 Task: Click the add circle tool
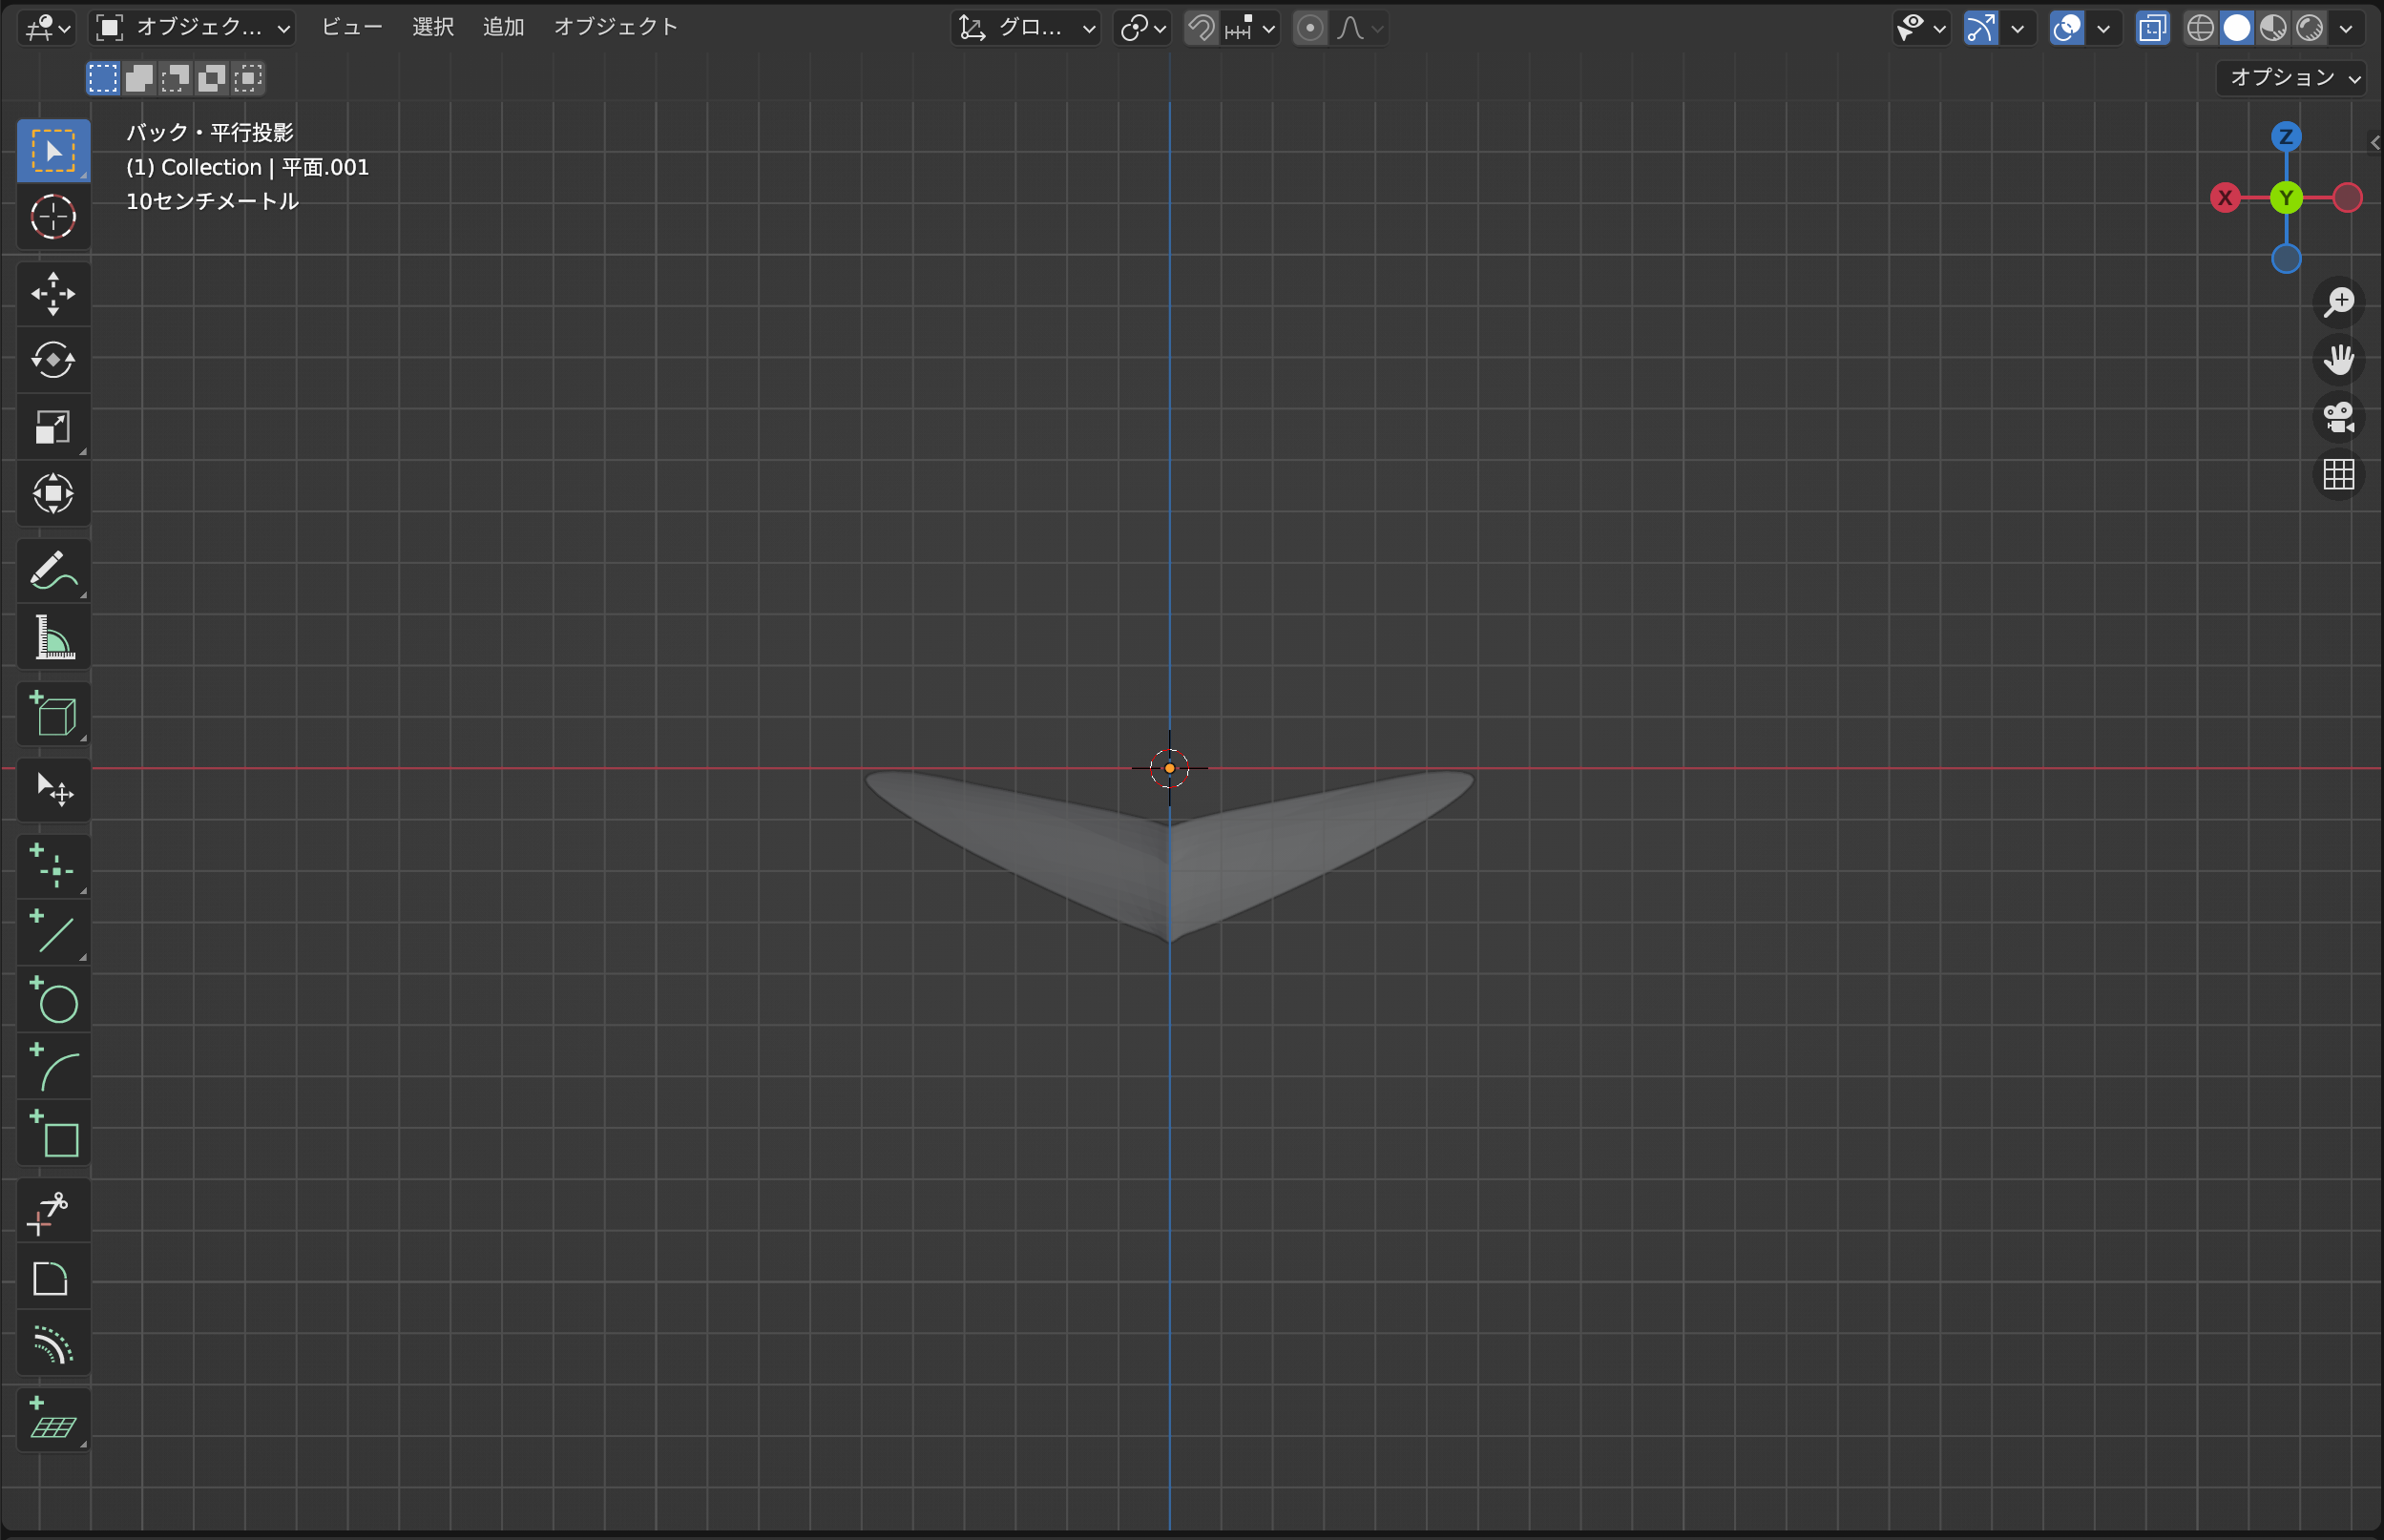pos(53,1000)
